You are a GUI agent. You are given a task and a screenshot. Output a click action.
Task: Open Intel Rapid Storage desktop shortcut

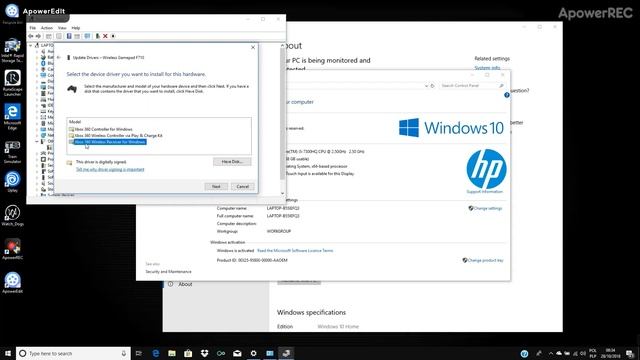pos(12,50)
